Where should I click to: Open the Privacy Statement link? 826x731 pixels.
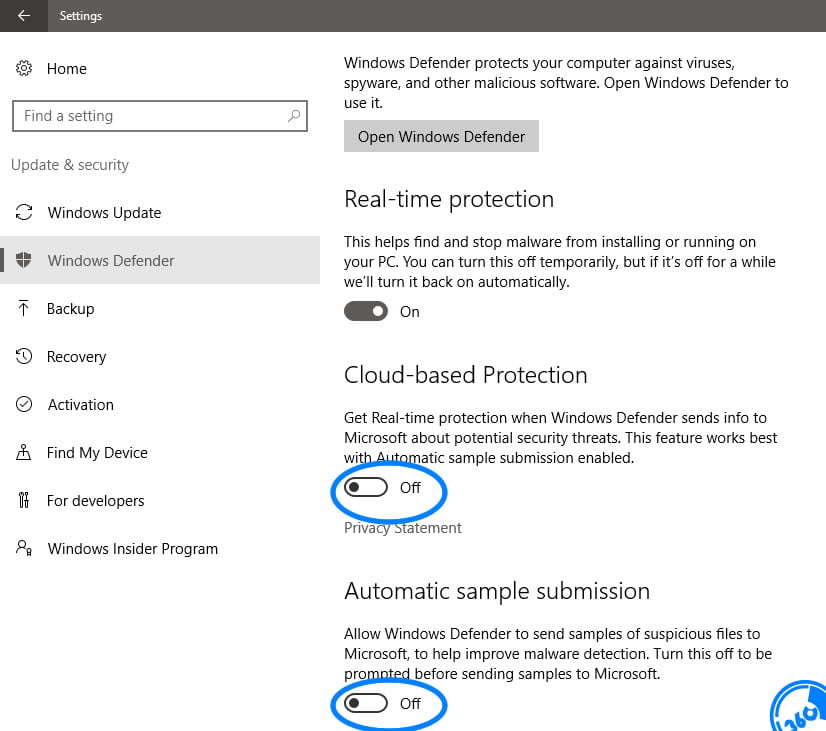pos(403,527)
